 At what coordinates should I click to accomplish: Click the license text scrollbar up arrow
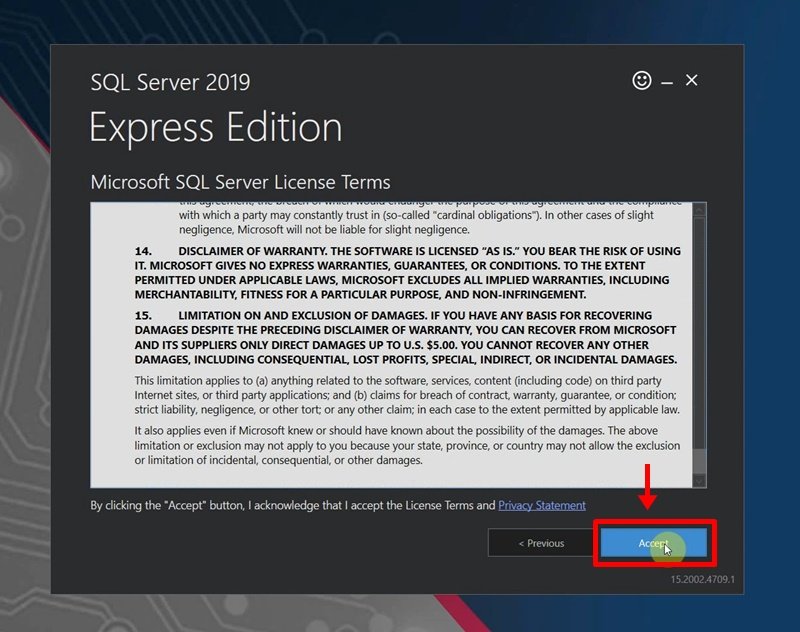tap(699, 210)
